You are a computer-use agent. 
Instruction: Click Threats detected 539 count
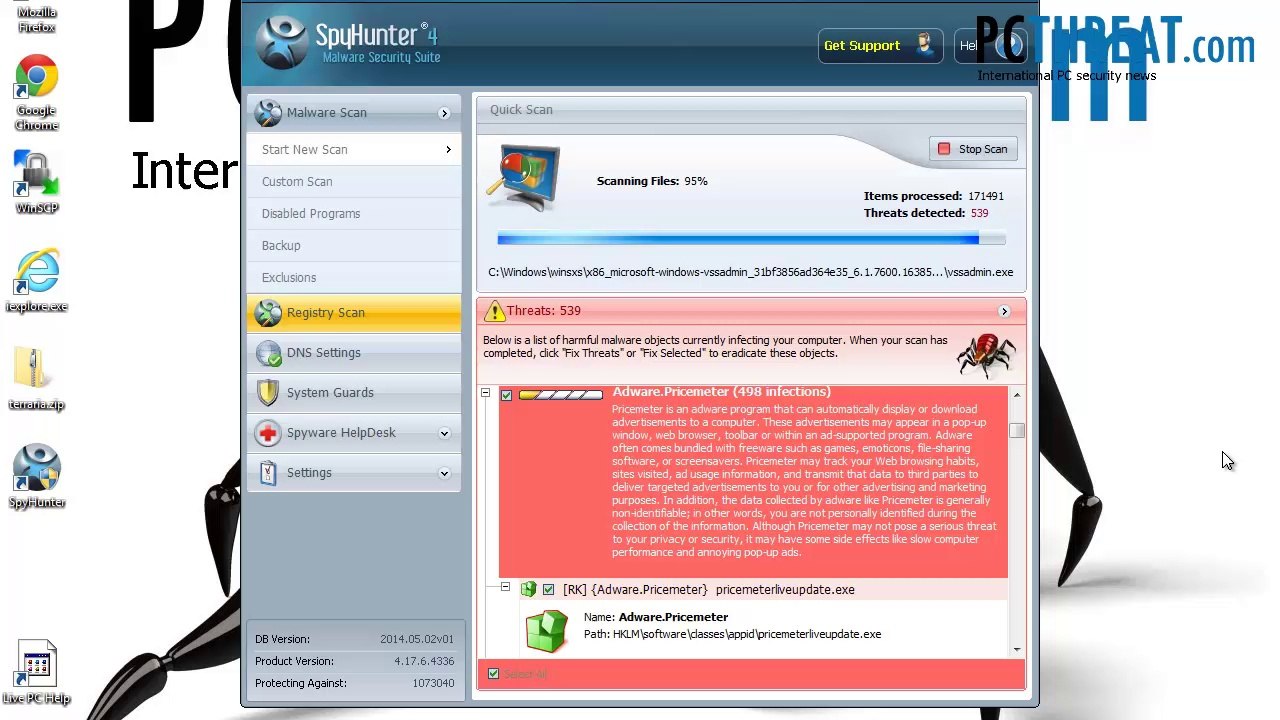click(x=979, y=213)
